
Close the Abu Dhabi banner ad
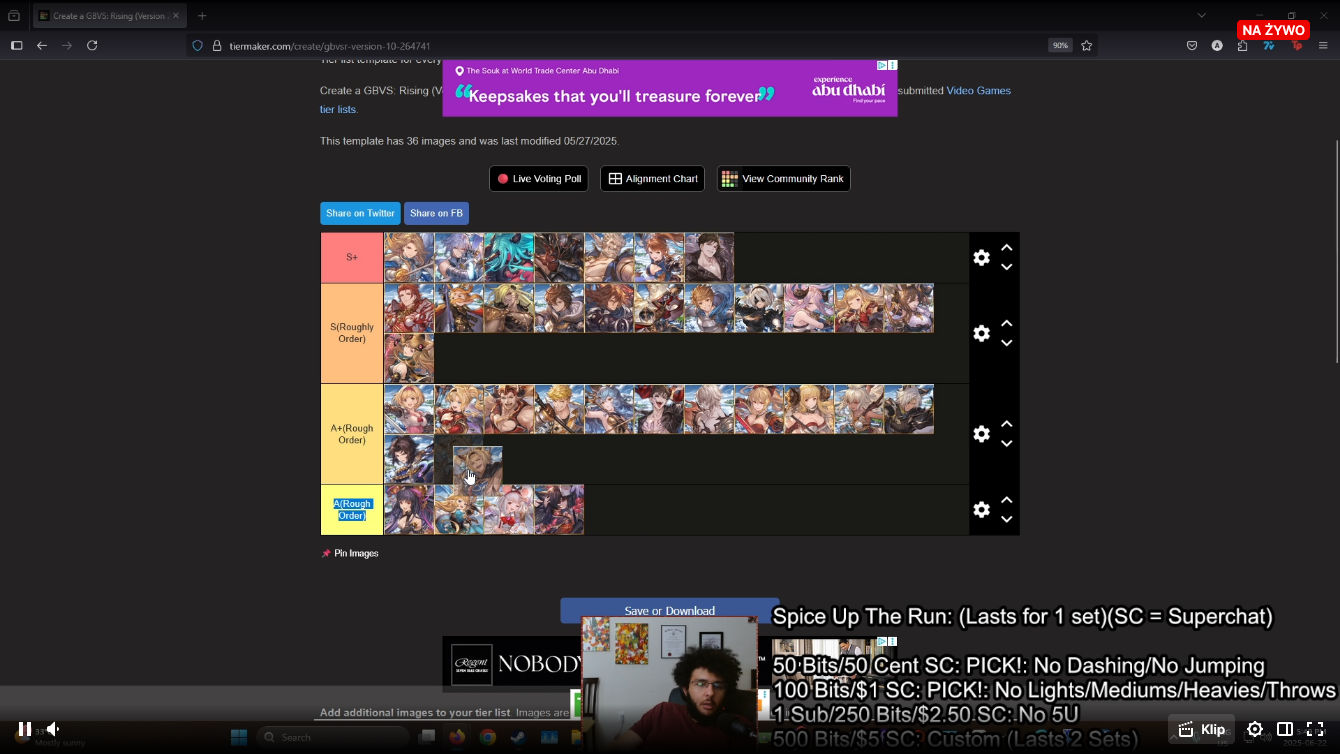pyautogui.click(x=892, y=65)
